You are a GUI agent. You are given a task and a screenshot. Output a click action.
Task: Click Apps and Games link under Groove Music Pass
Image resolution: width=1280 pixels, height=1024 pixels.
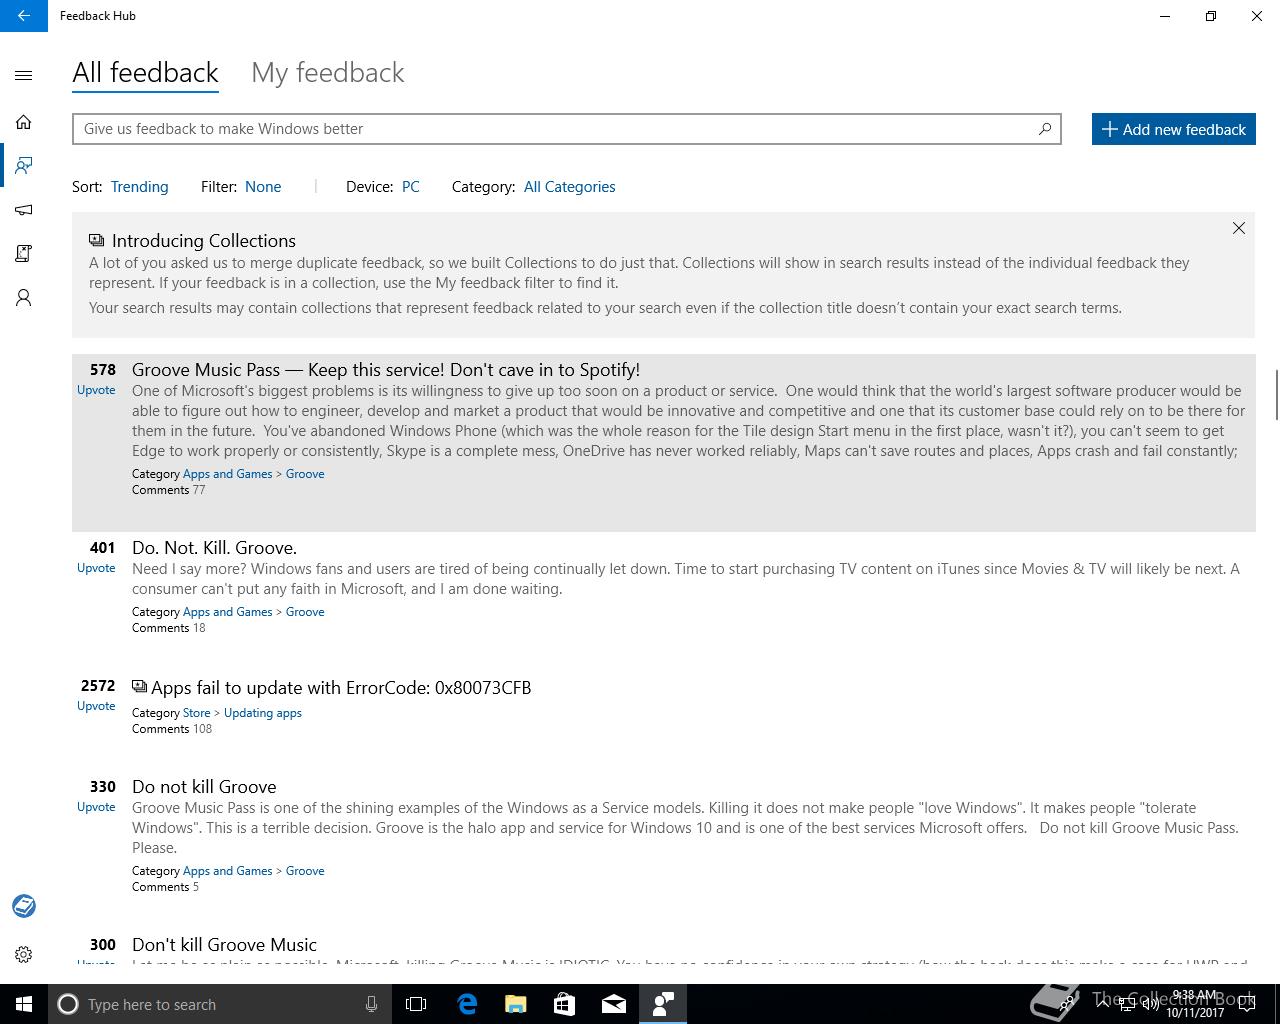coord(227,474)
